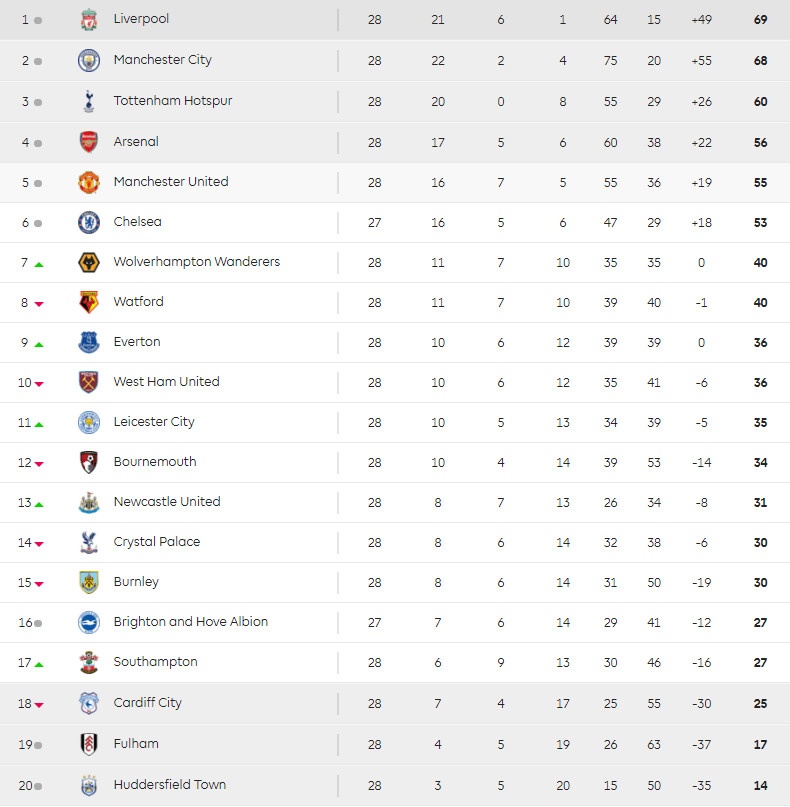
Task: Click the Liverpool club crest
Action: [89, 20]
